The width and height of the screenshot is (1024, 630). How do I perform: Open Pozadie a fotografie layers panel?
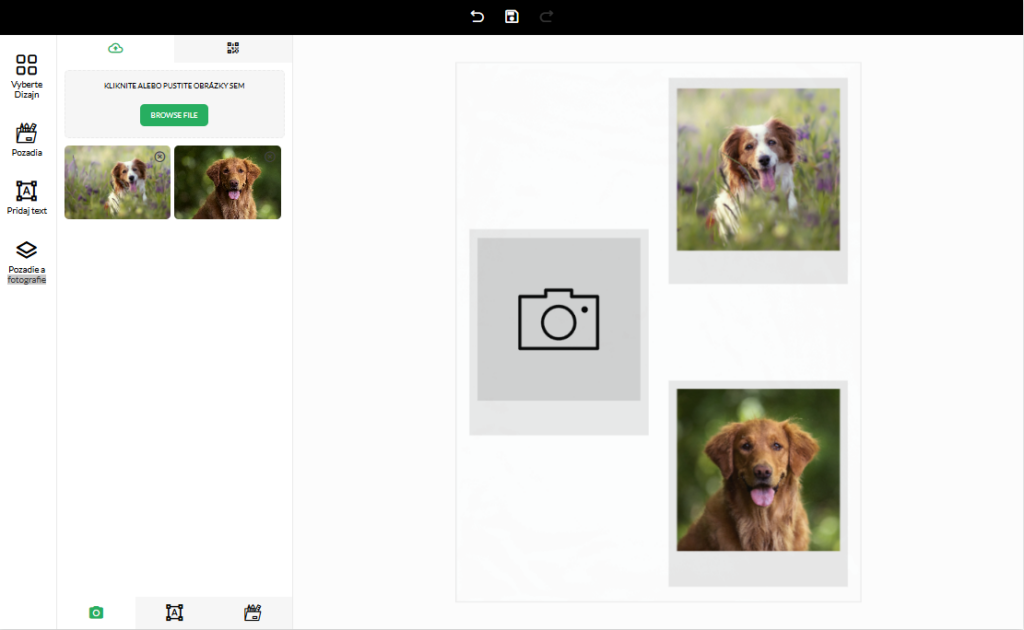click(x=27, y=262)
